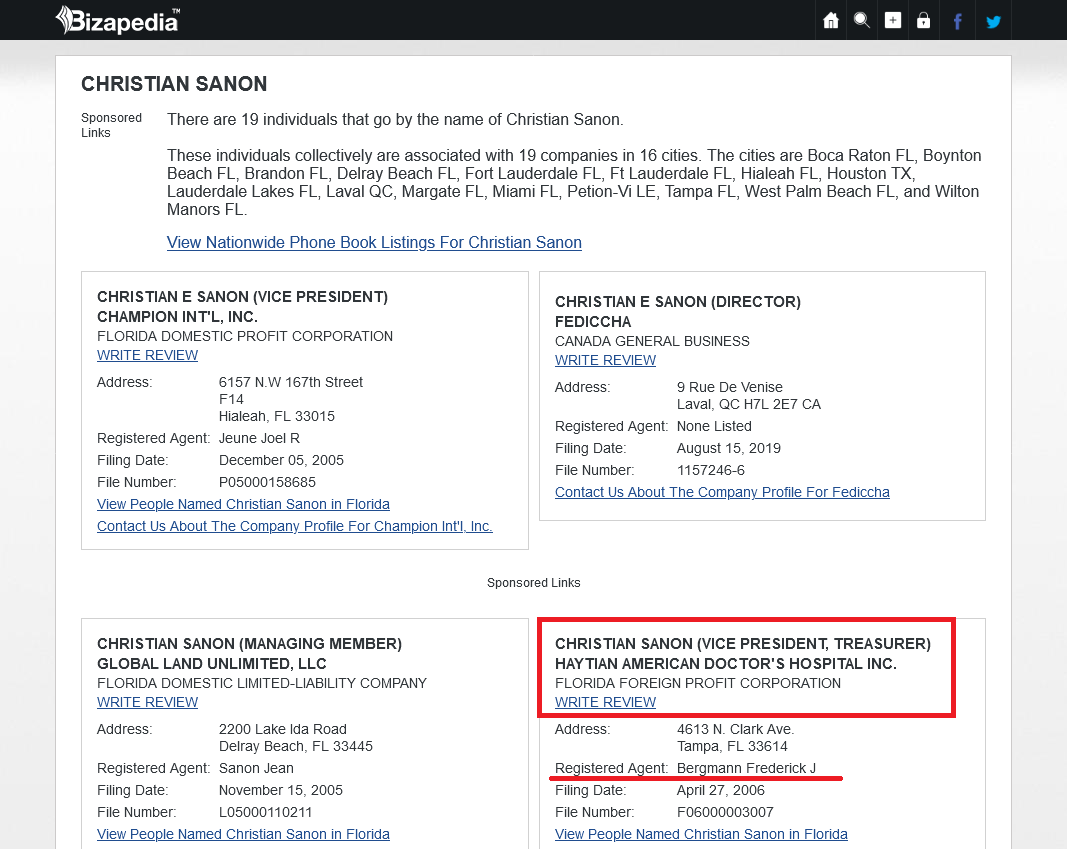Open the Twitter page icon
Screen dimensions: 1067x849
tap(994, 22)
